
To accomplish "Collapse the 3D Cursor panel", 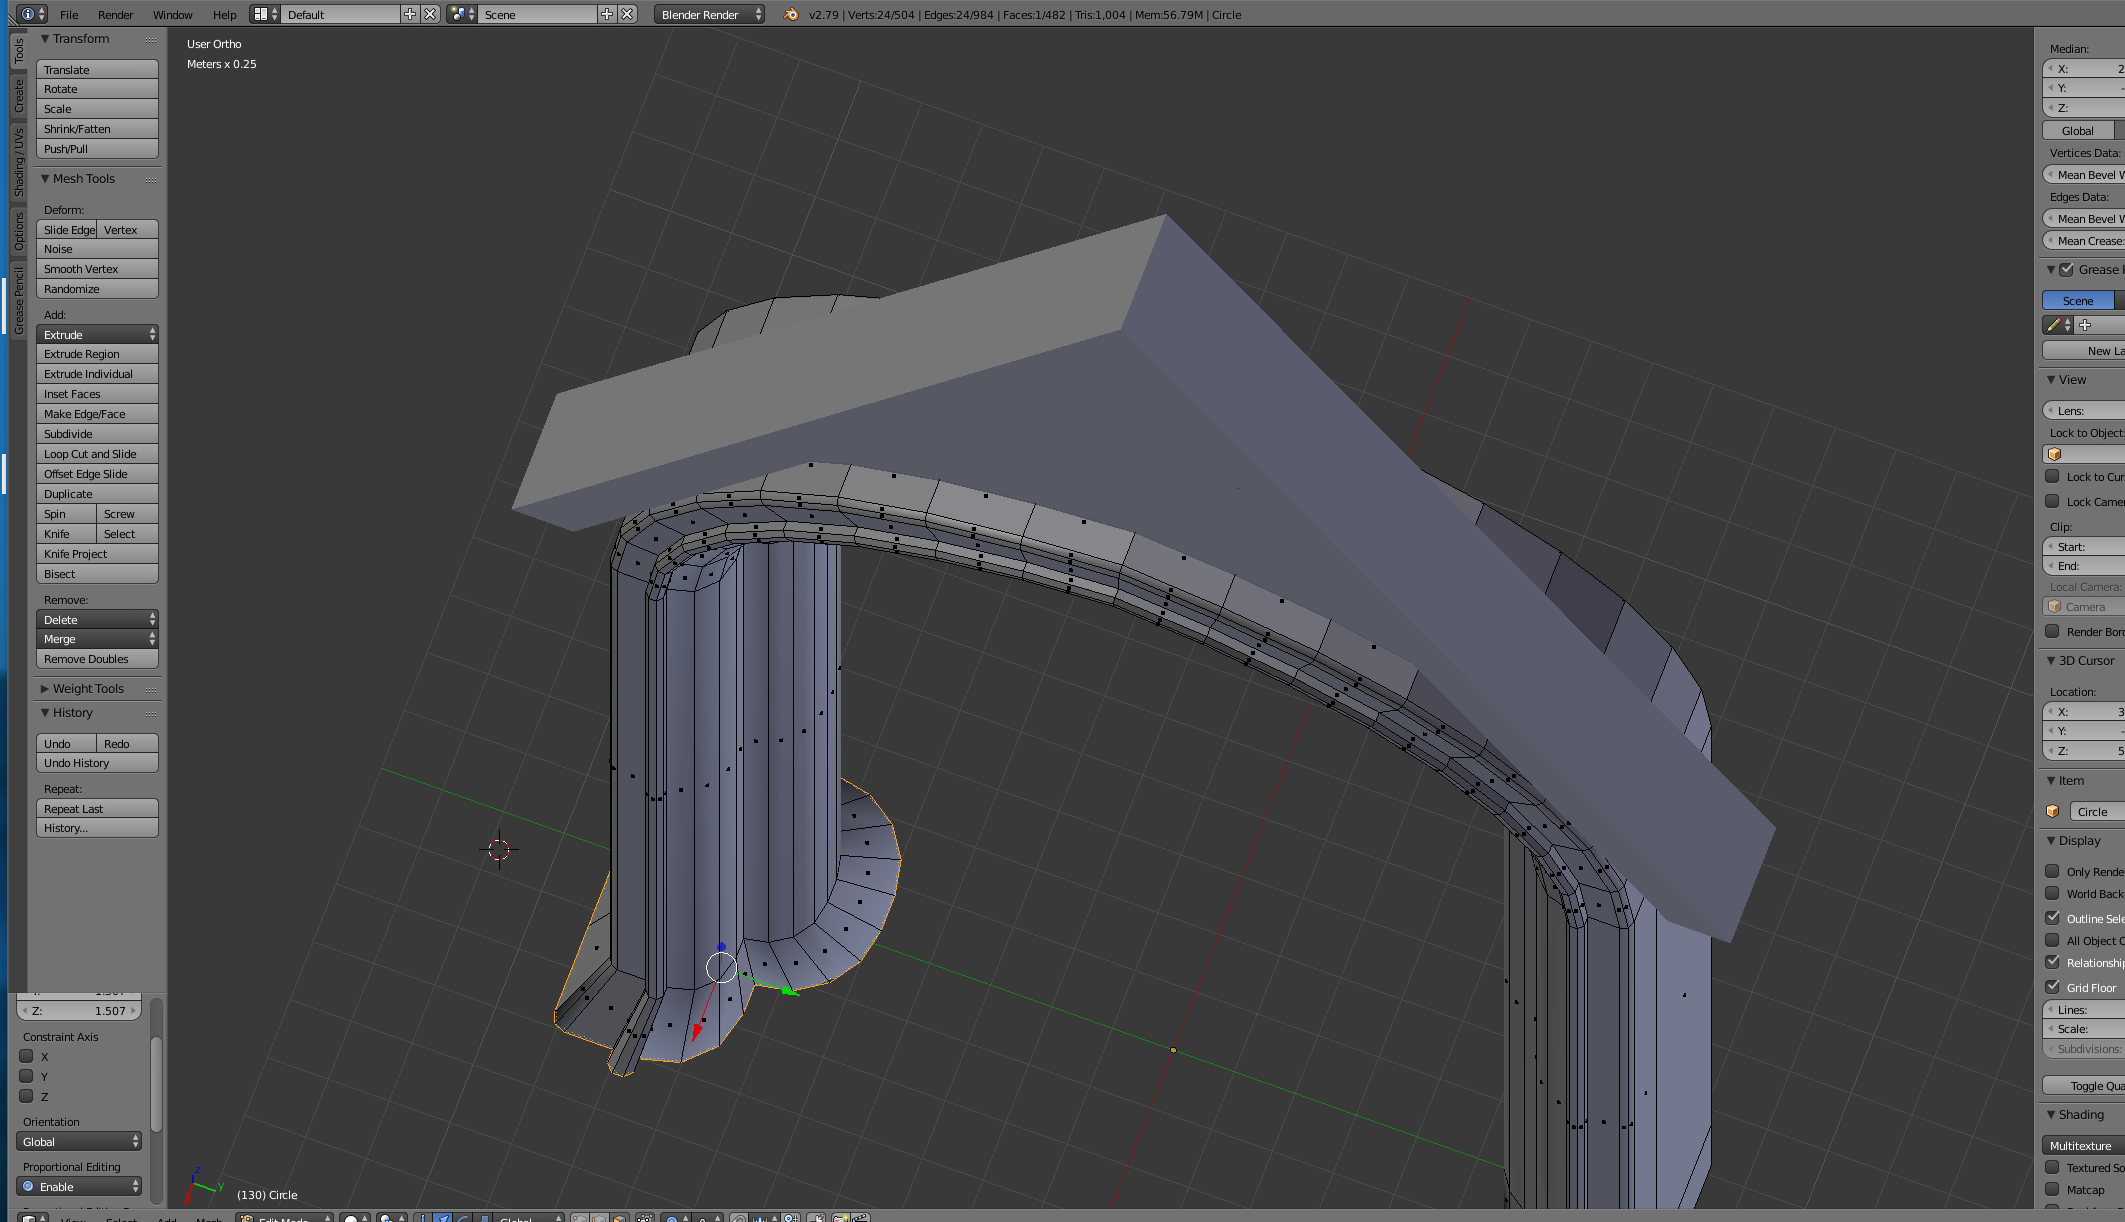I will click(x=2051, y=661).
